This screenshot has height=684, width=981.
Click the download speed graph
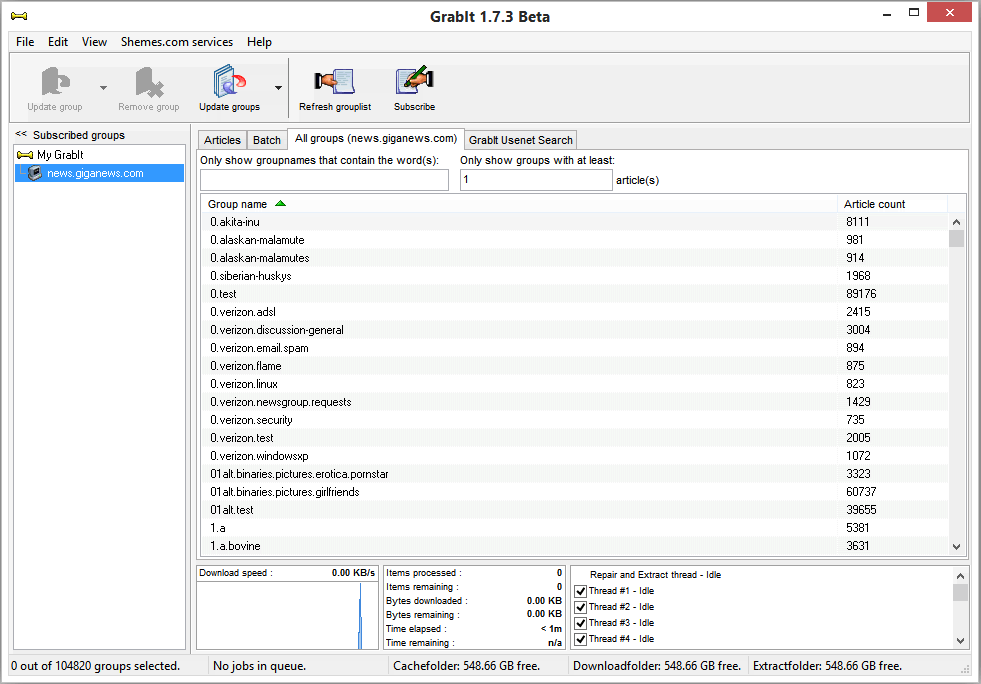288,615
